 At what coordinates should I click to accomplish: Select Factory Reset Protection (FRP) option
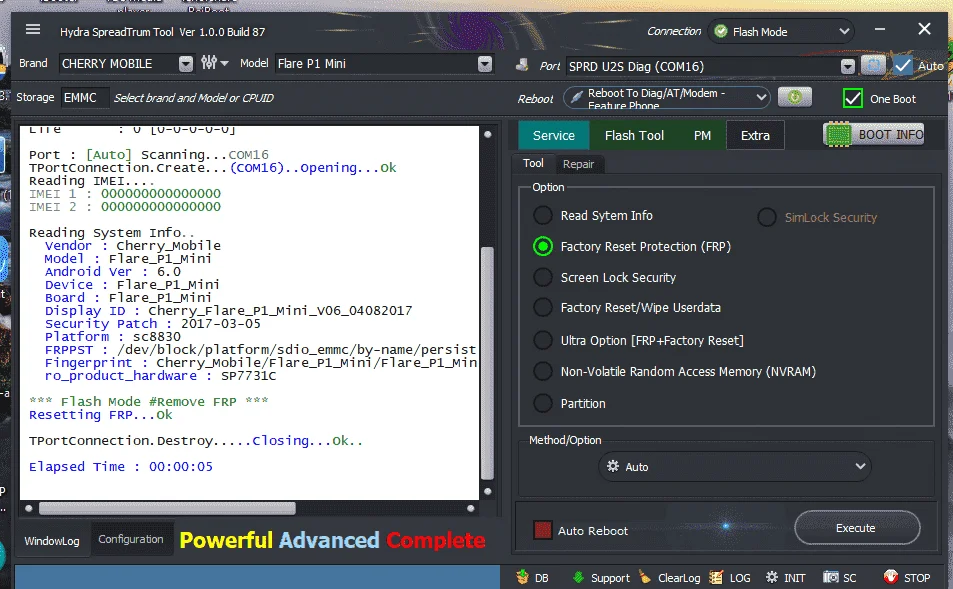pos(543,246)
